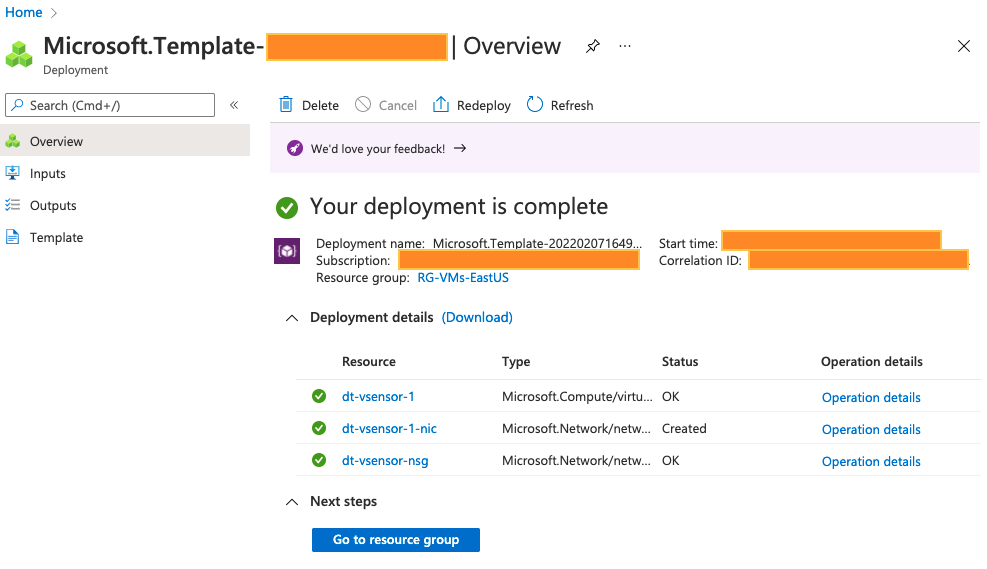Click the feedback arrow link
Viewport: 987px width, 569px height.
pos(460,149)
